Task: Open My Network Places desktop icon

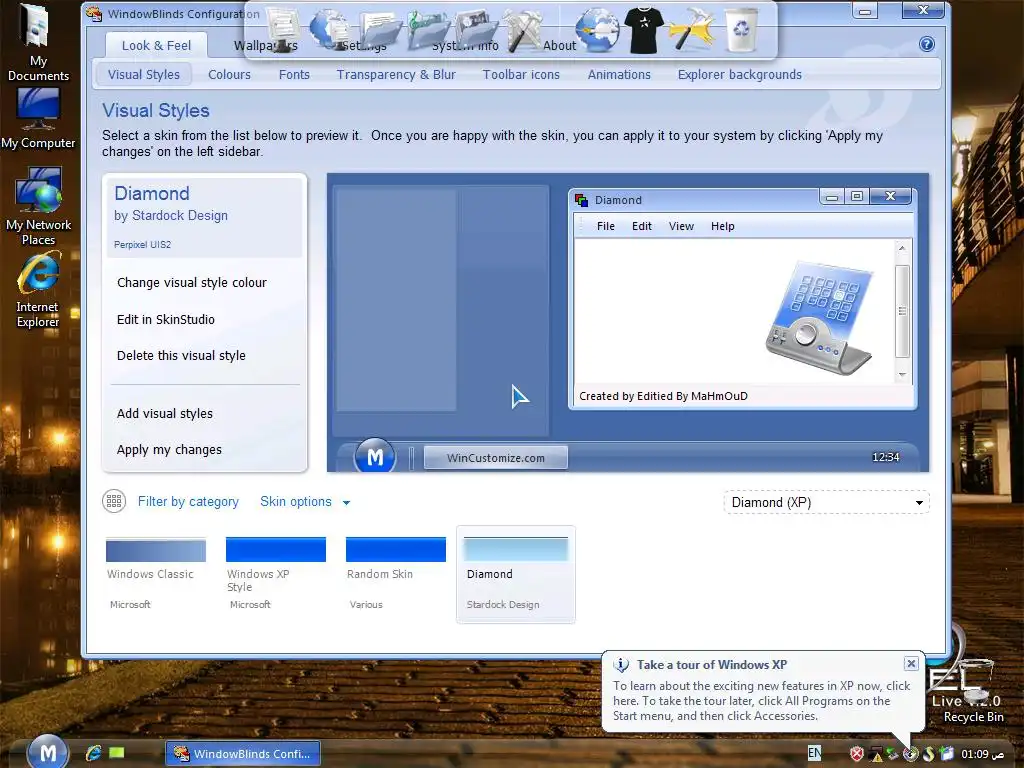Action: (39, 206)
